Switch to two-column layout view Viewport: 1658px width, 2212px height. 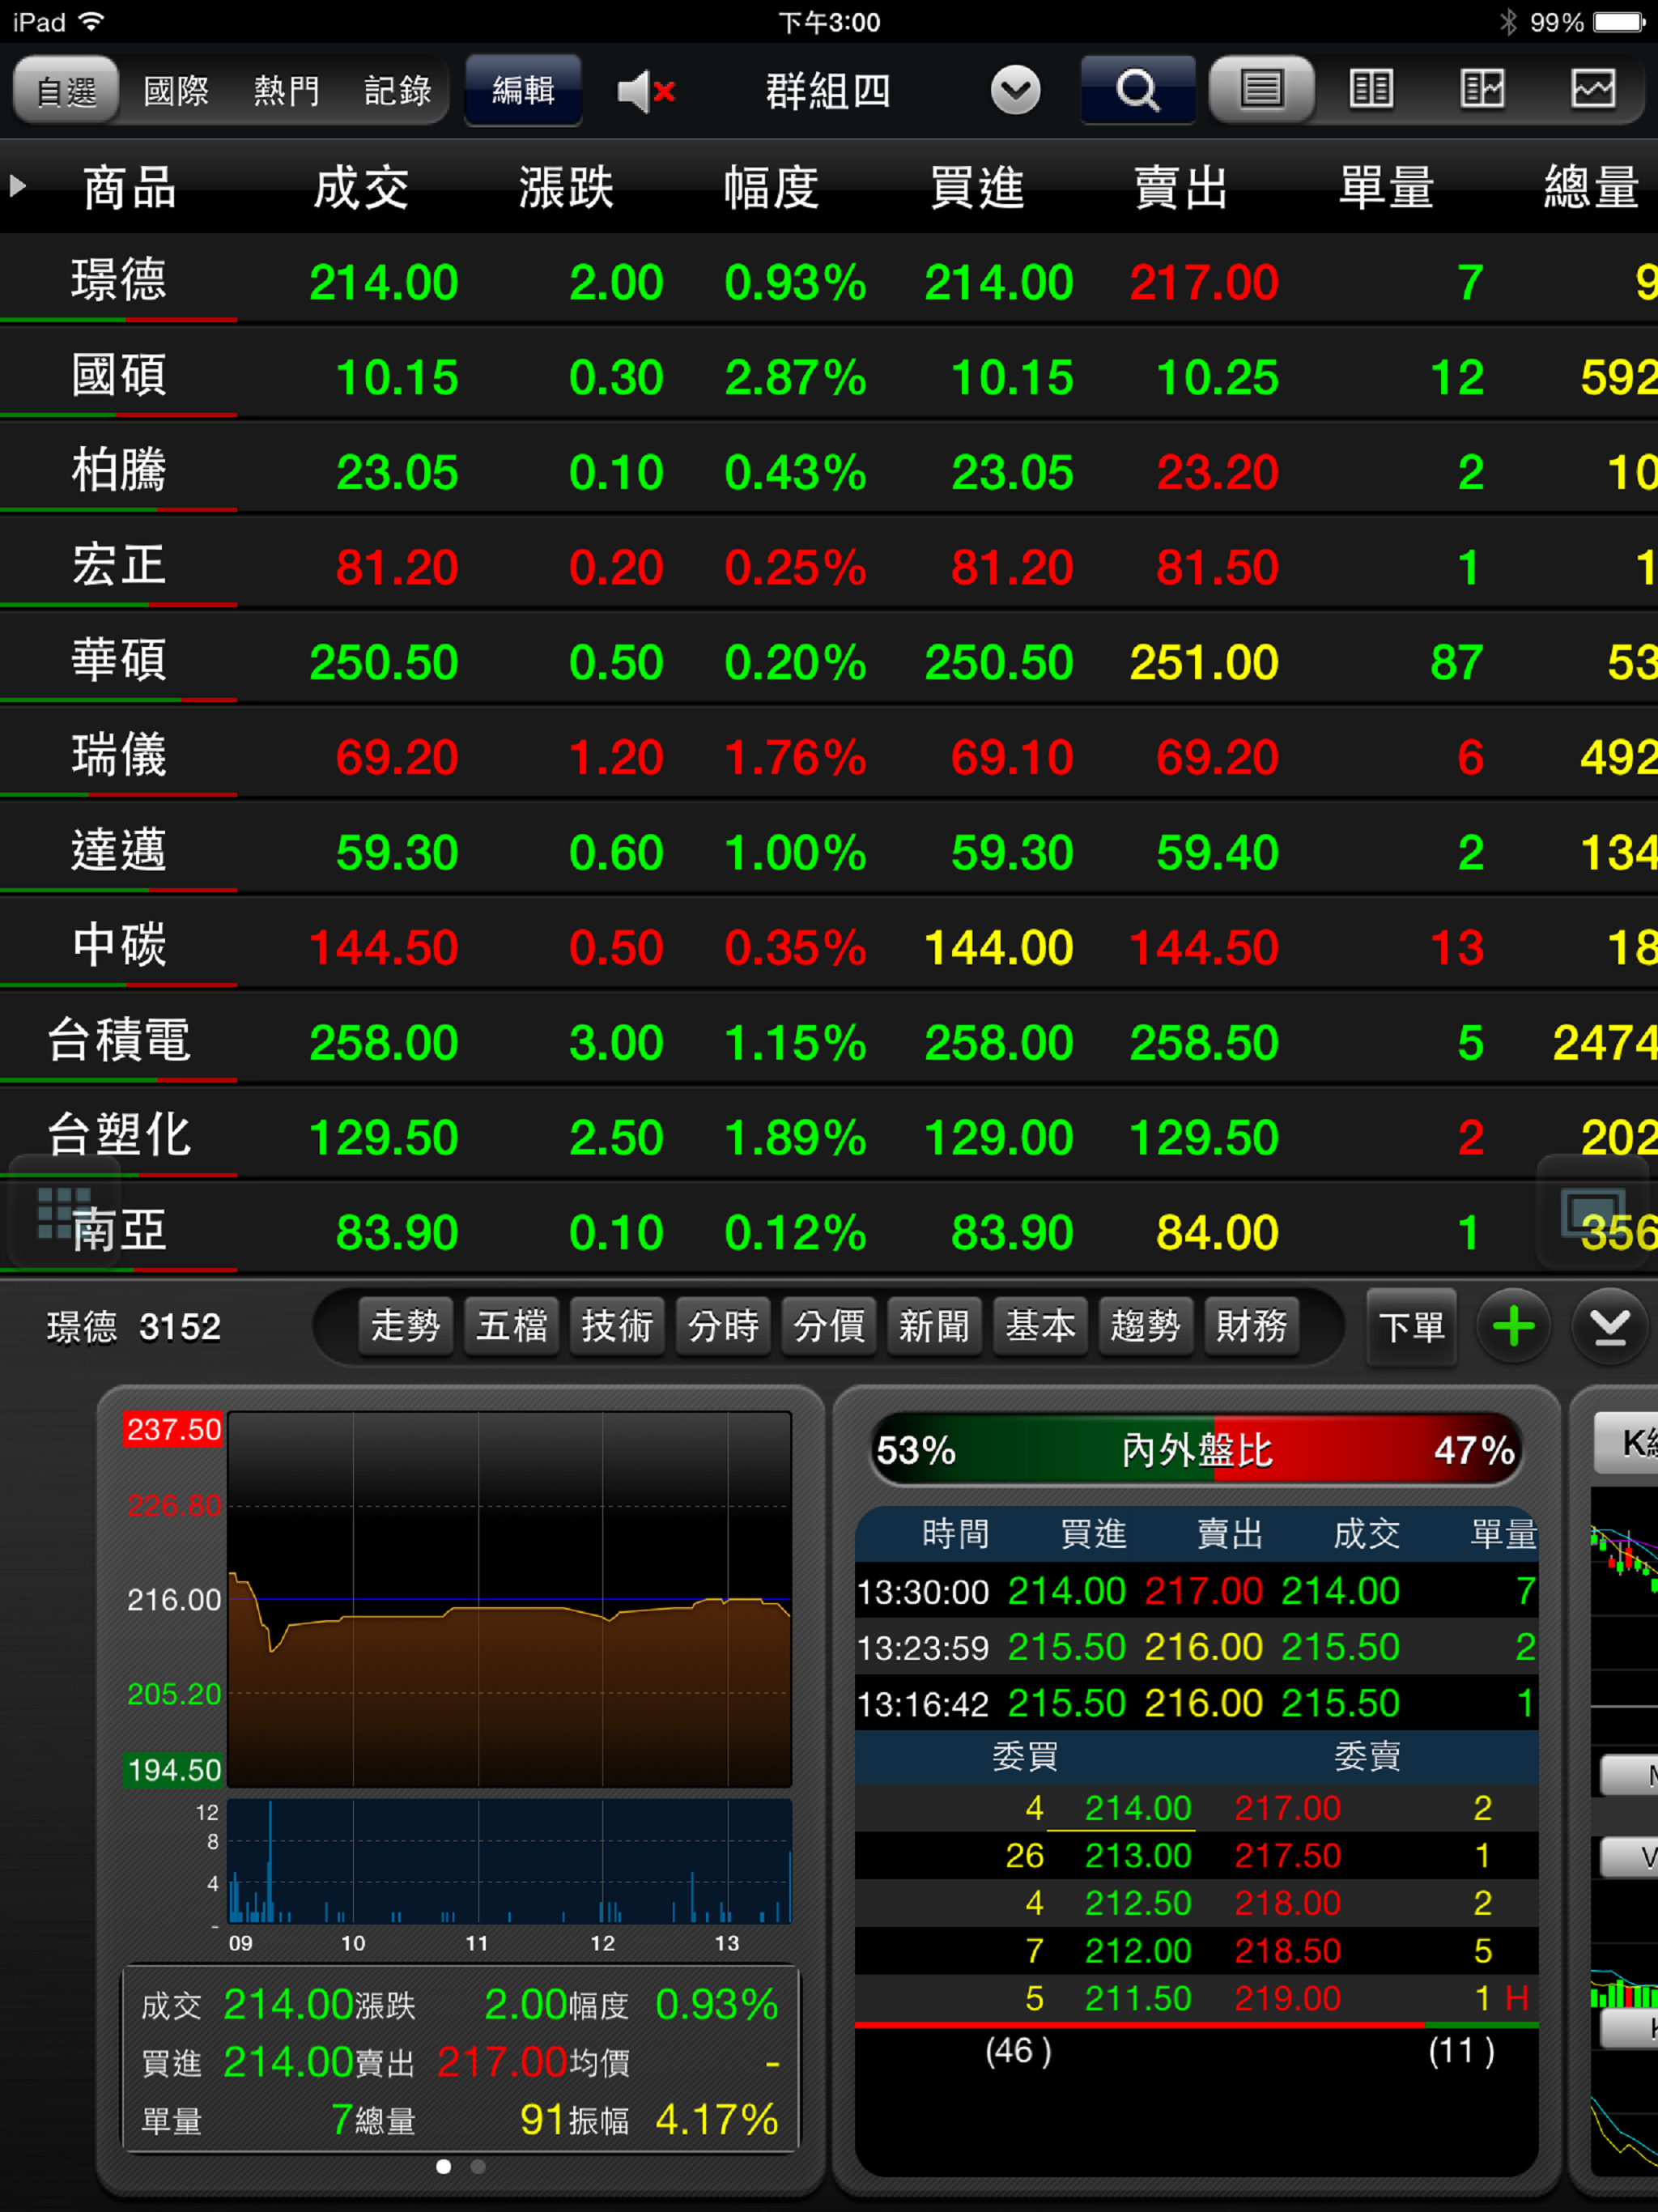point(1371,90)
